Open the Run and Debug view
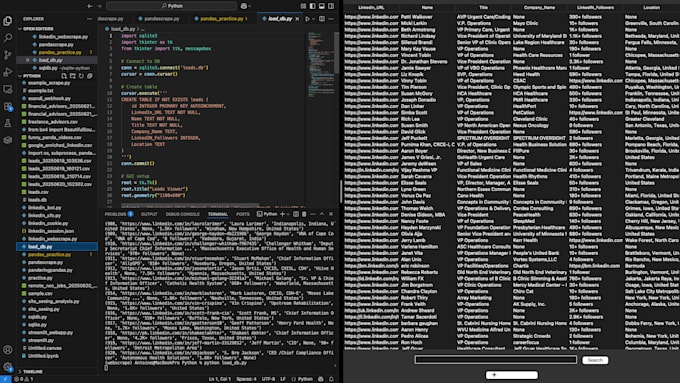 pyautogui.click(x=8, y=72)
